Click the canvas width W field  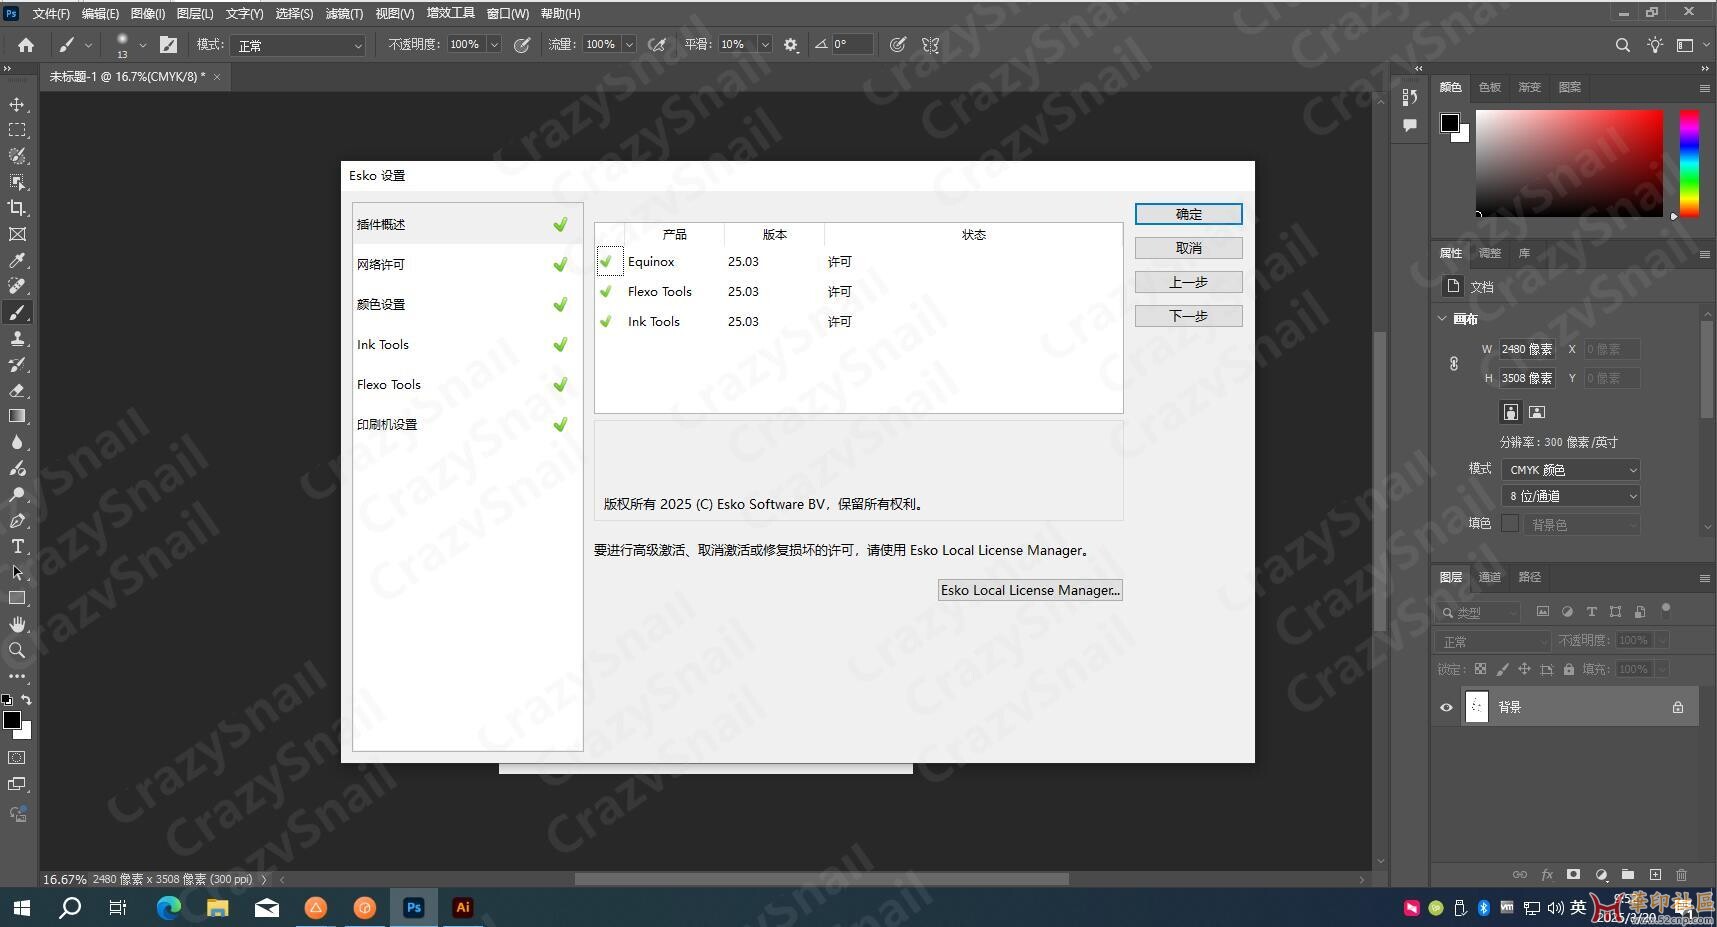[1526, 349]
